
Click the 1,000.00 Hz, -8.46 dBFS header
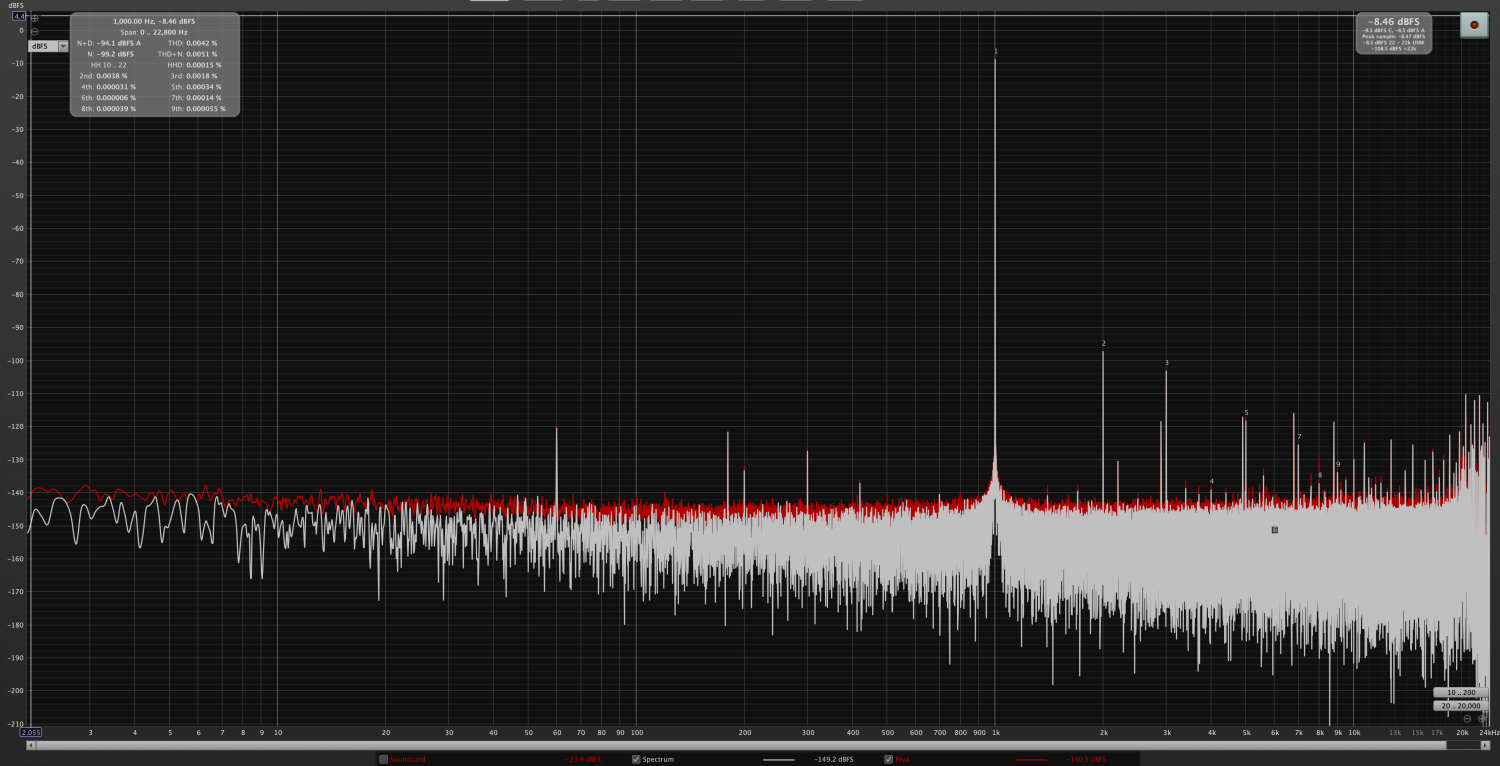coord(154,21)
